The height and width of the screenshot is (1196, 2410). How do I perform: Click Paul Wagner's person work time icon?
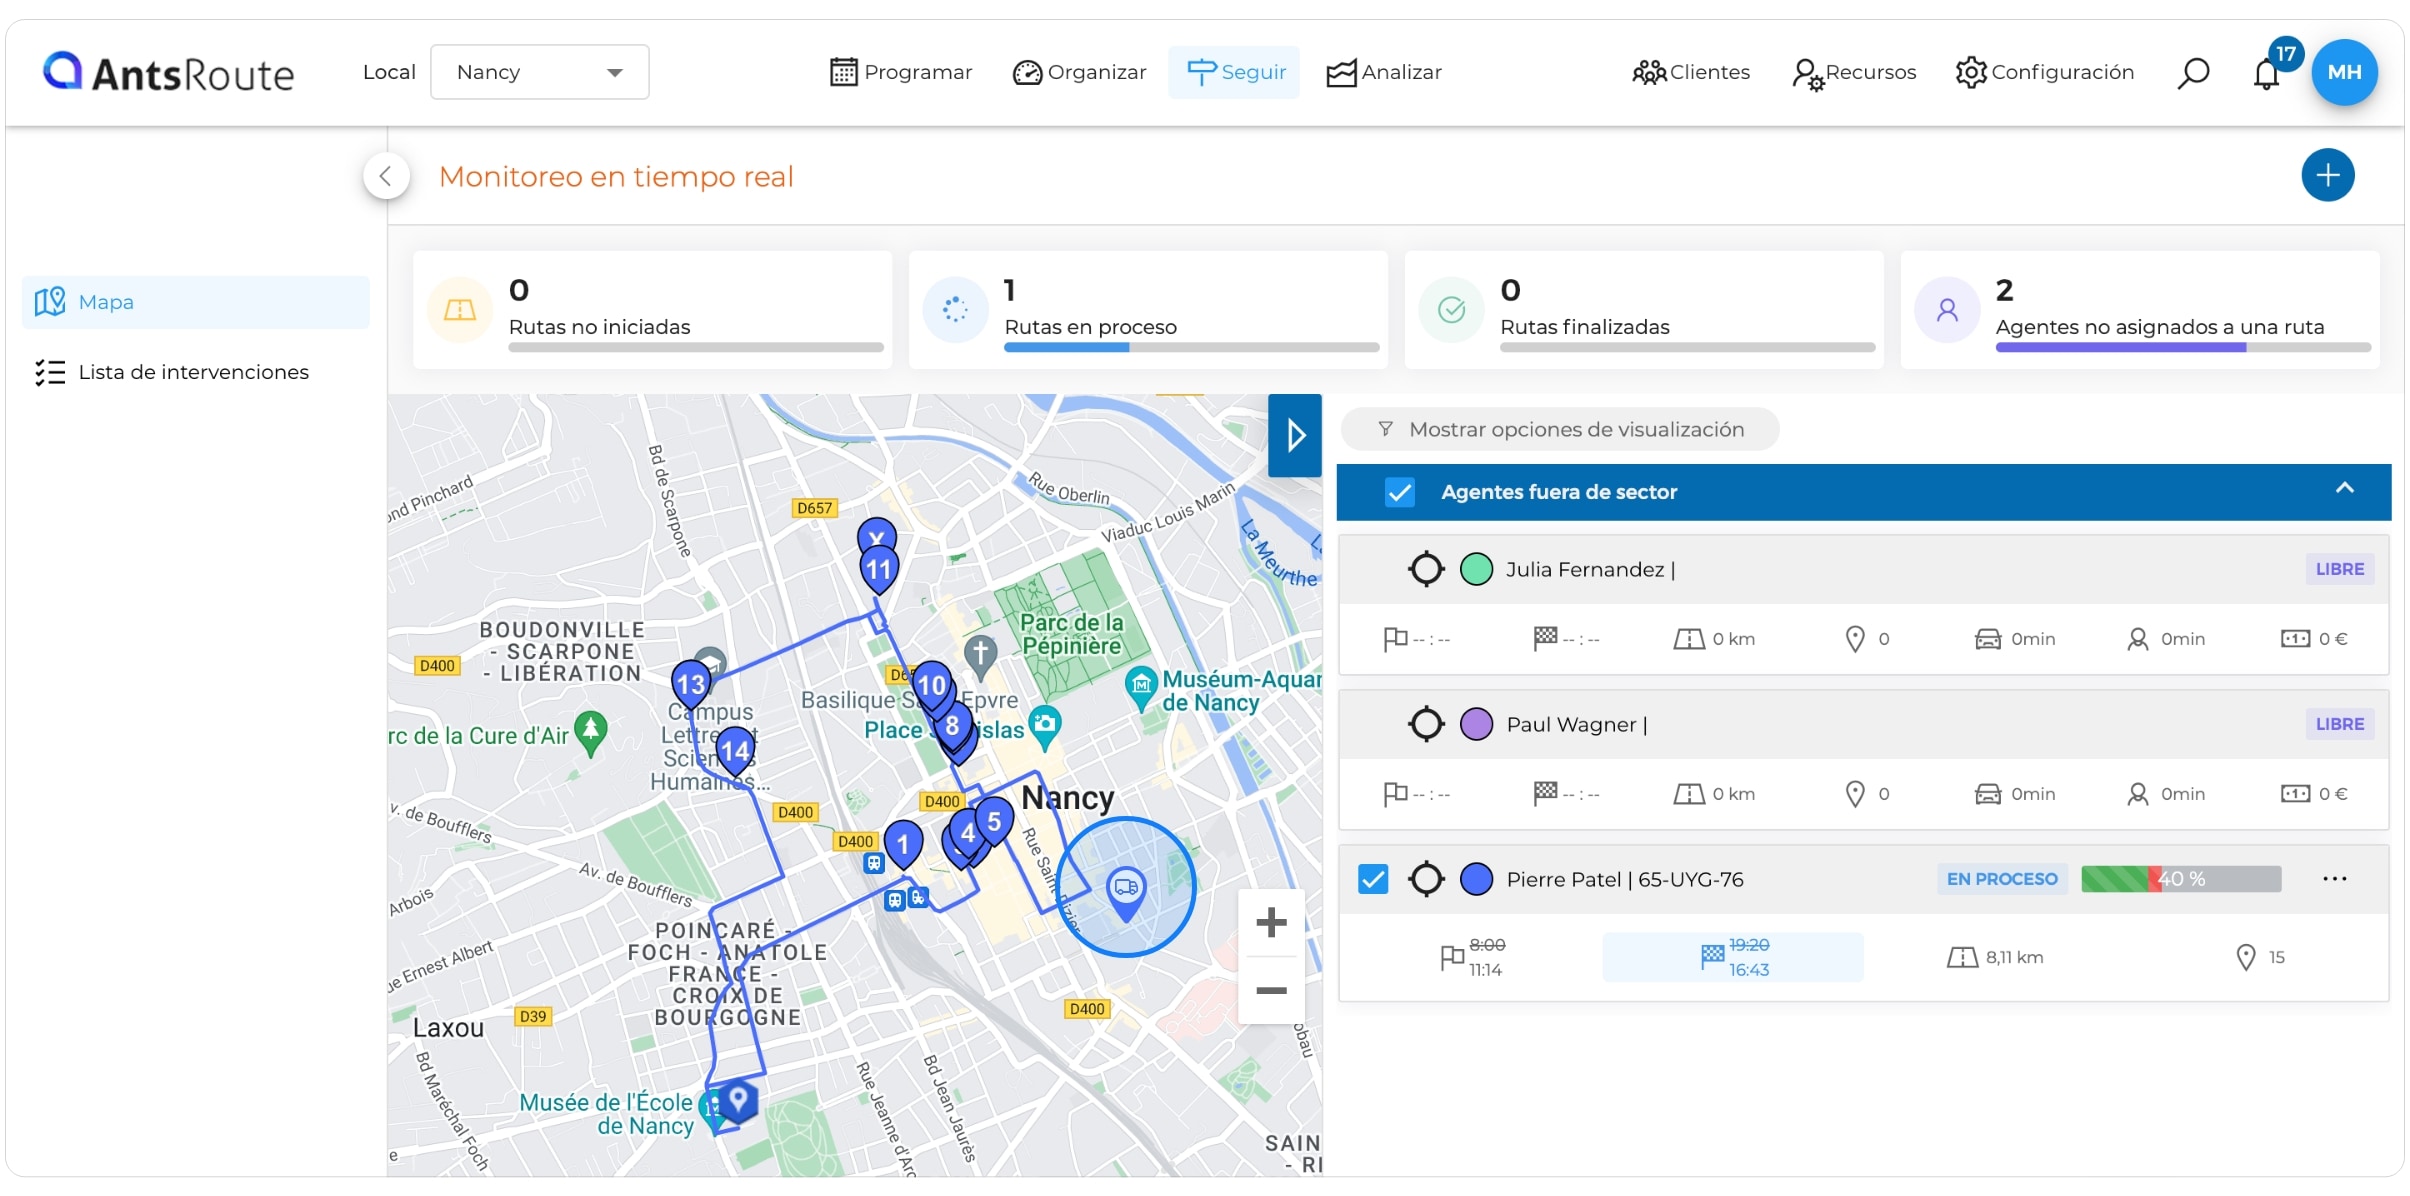pyautogui.click(x=2137, y=794)
